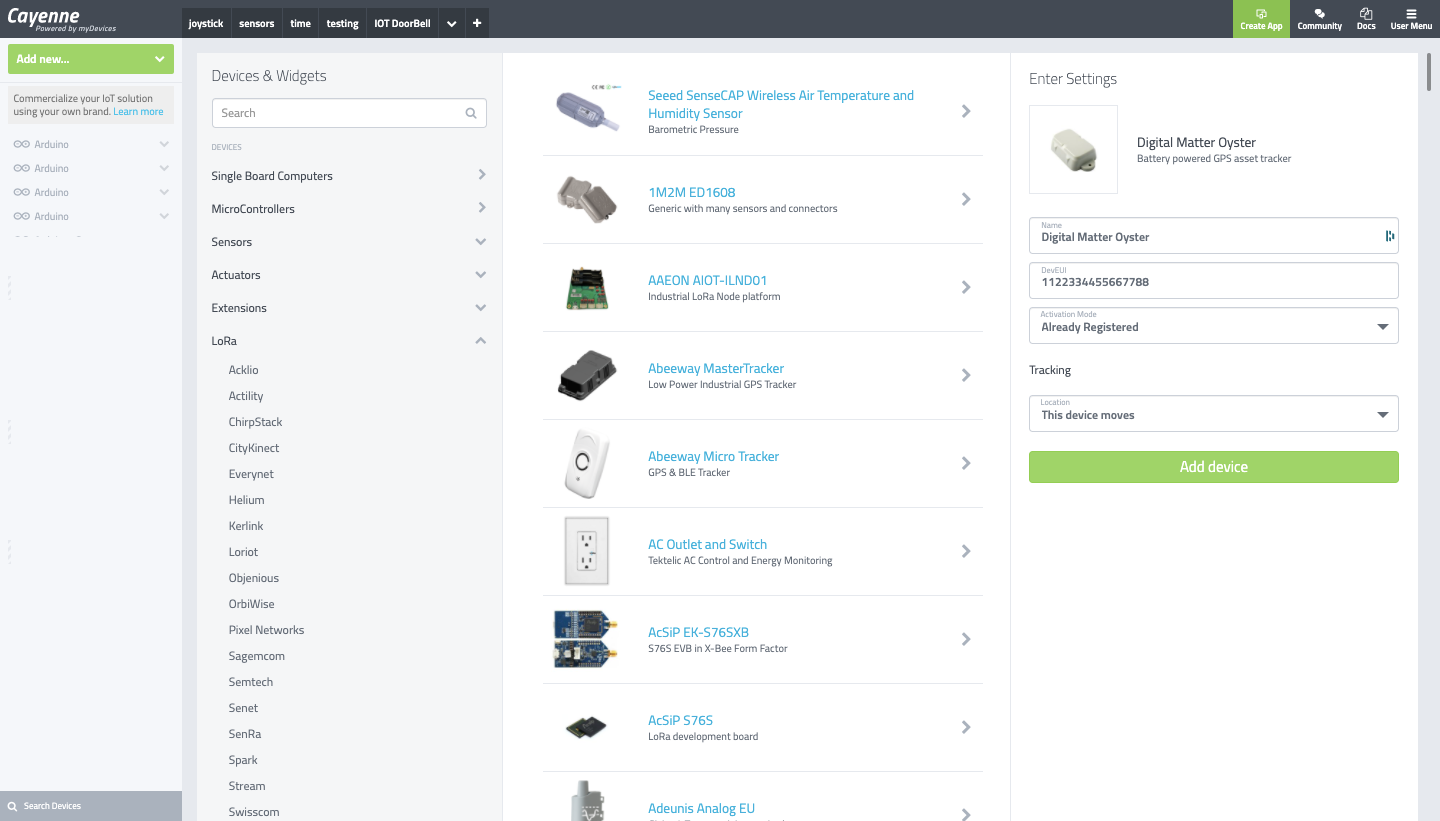Click the Add device button

click(x=1213, y=467)
